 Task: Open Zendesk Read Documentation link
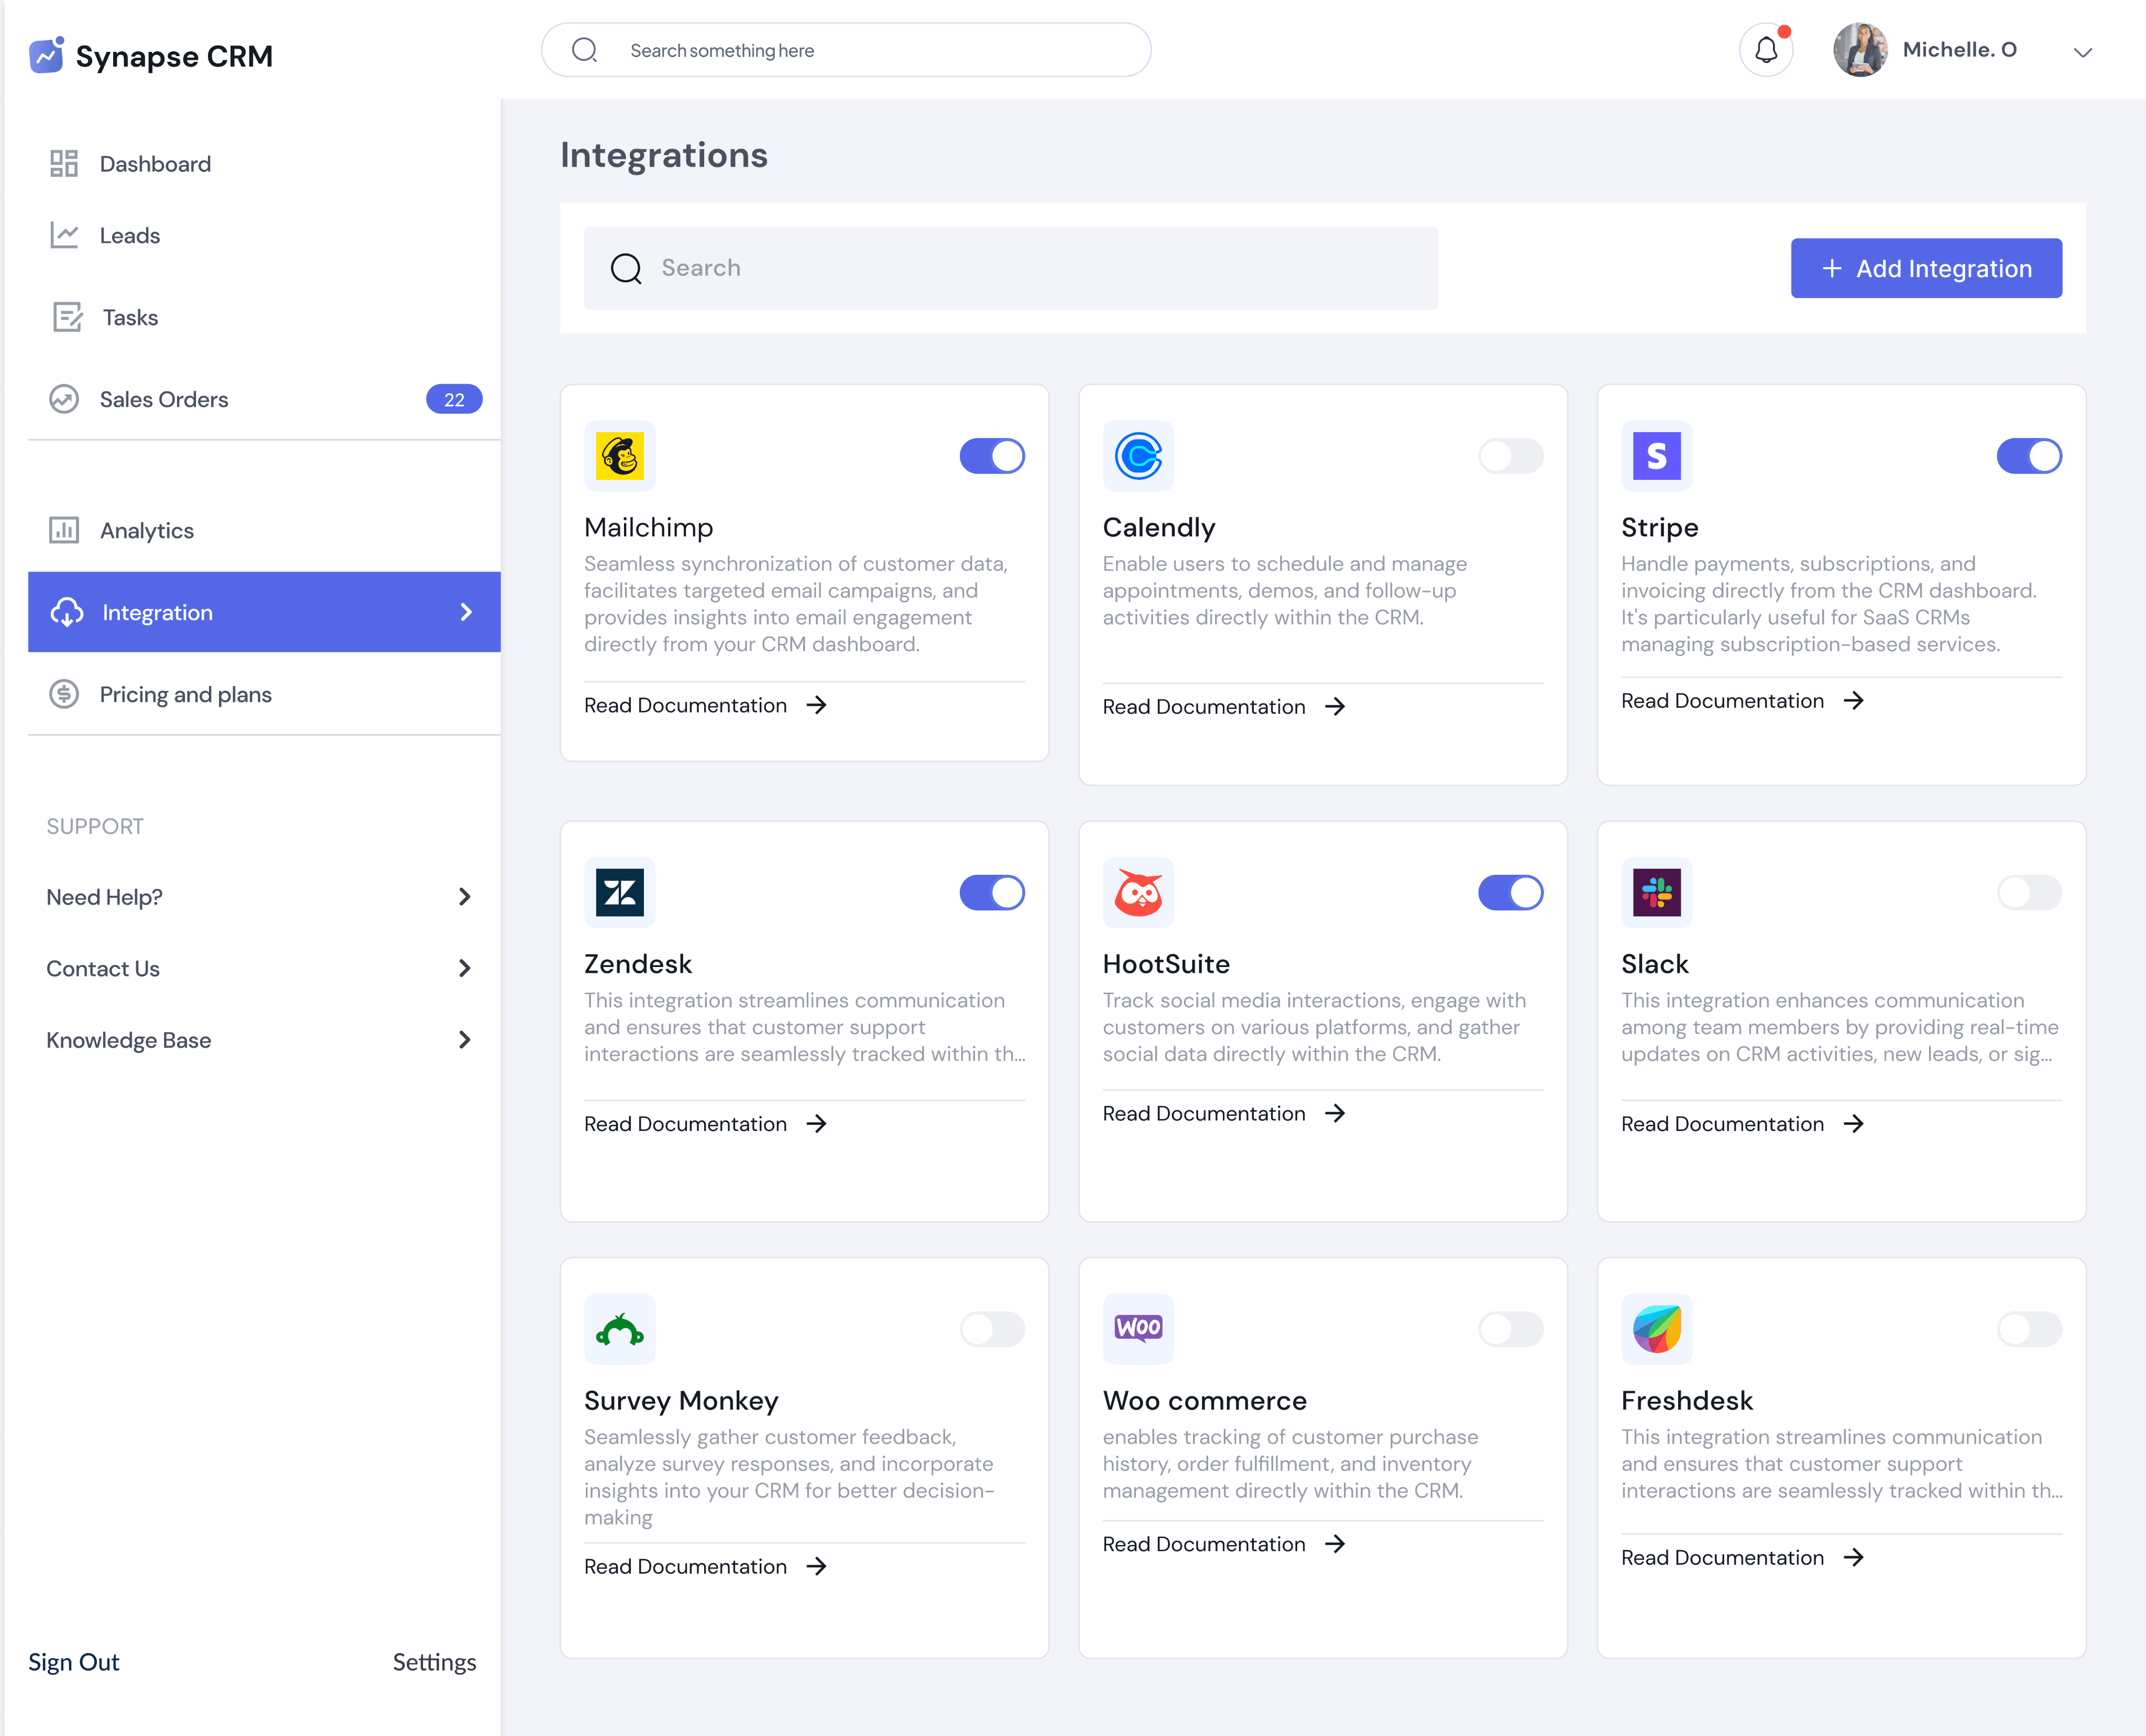point(706,1123)
